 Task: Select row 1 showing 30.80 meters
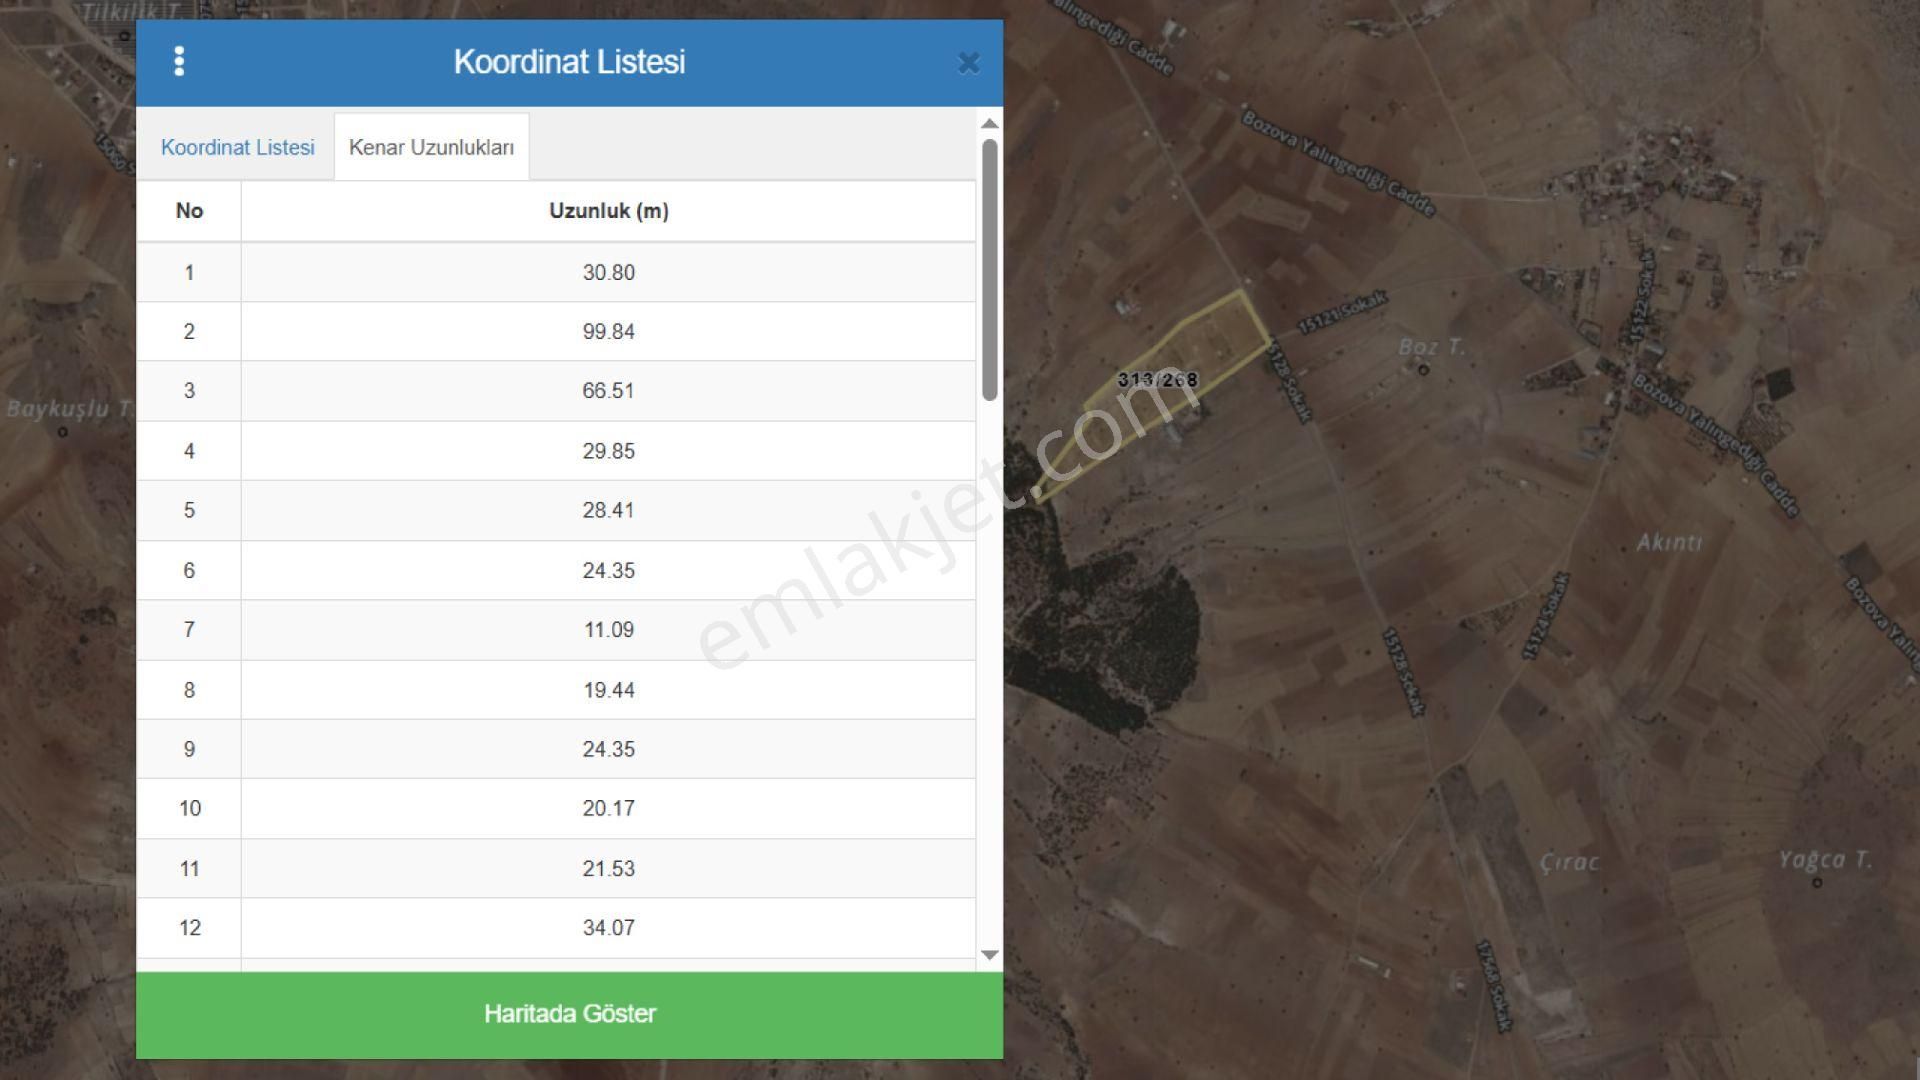coord(608,272)
